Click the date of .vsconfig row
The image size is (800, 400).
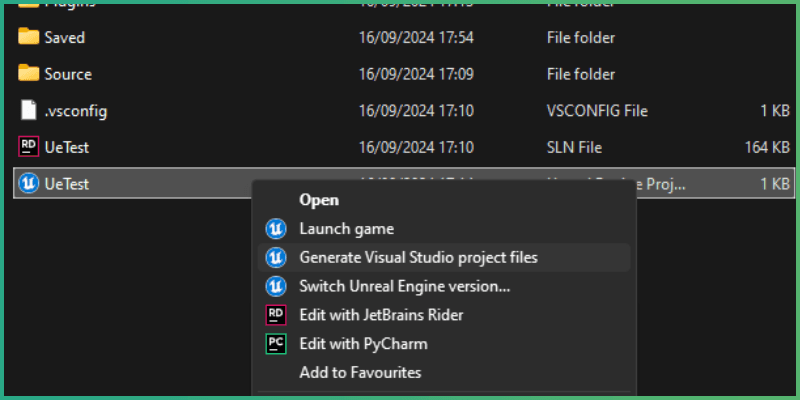[x=416, y=111]
